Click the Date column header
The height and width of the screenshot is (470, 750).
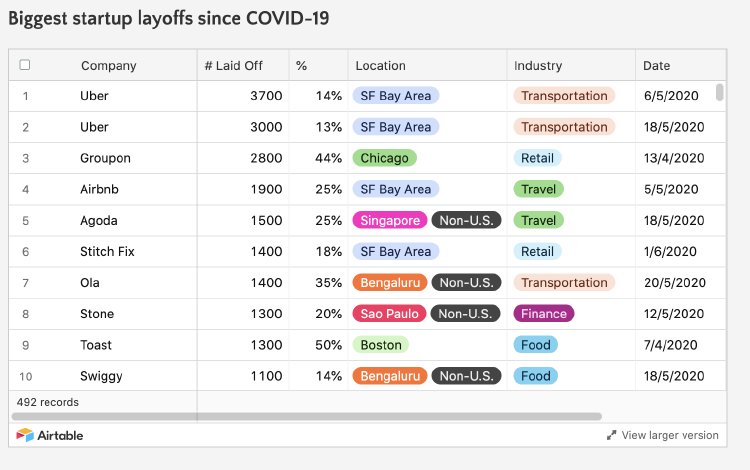click(657, 66)
